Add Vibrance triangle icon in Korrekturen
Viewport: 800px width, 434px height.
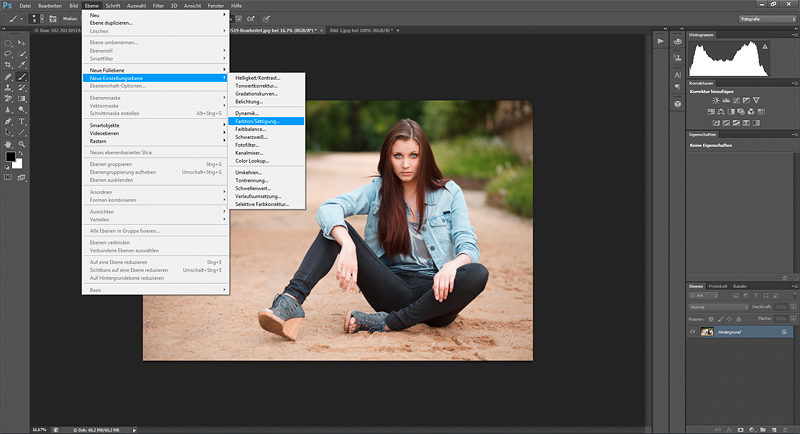point(756,100)
